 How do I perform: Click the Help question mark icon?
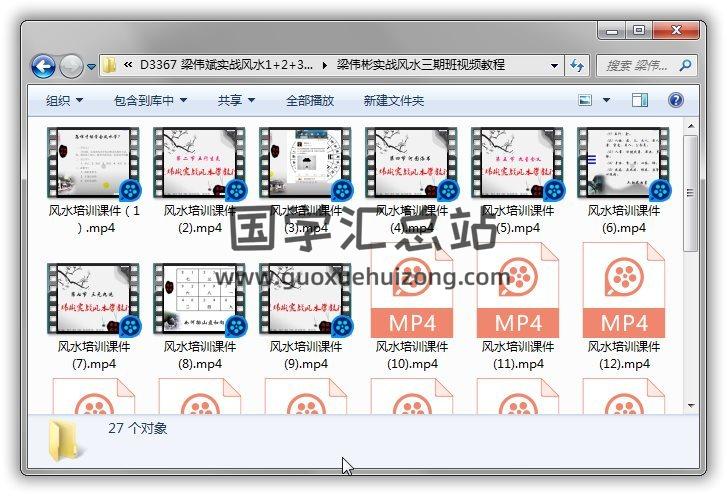point(675,100)
